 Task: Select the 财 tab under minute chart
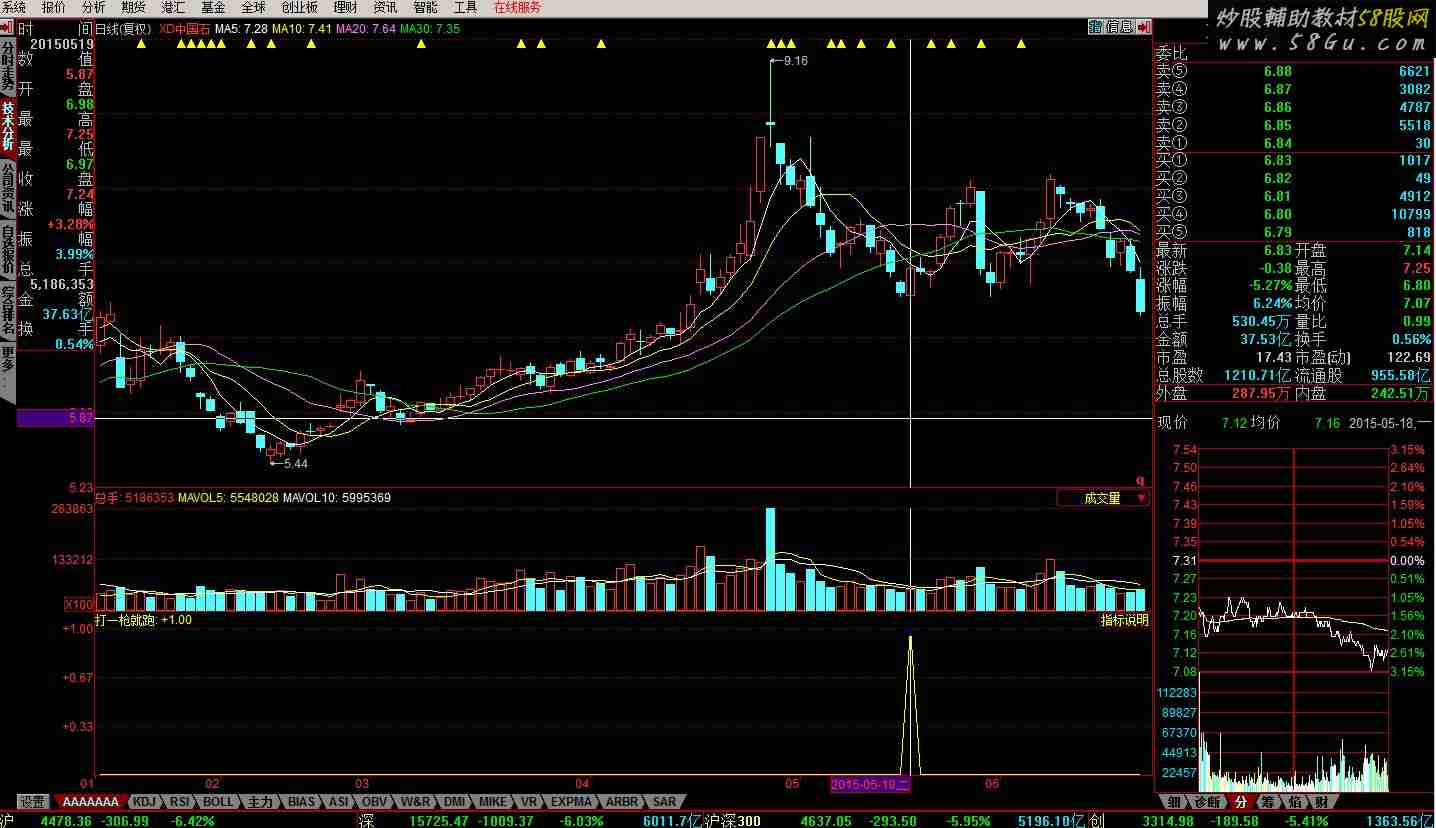(1321, 801)
